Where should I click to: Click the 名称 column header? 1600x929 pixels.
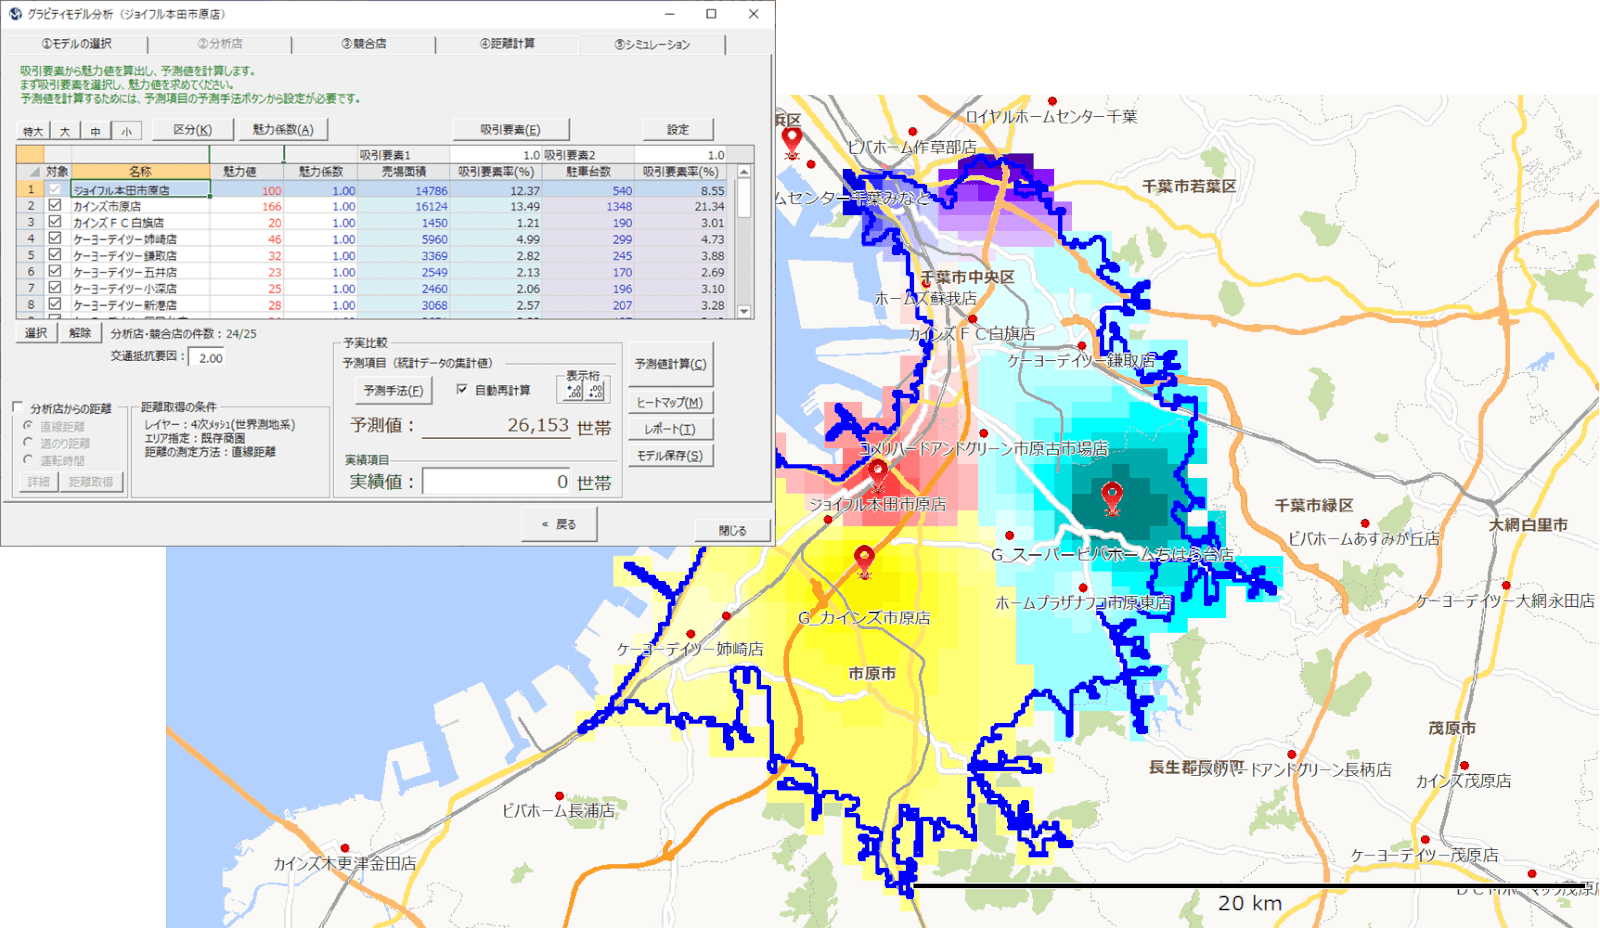[x=140, y=172]
